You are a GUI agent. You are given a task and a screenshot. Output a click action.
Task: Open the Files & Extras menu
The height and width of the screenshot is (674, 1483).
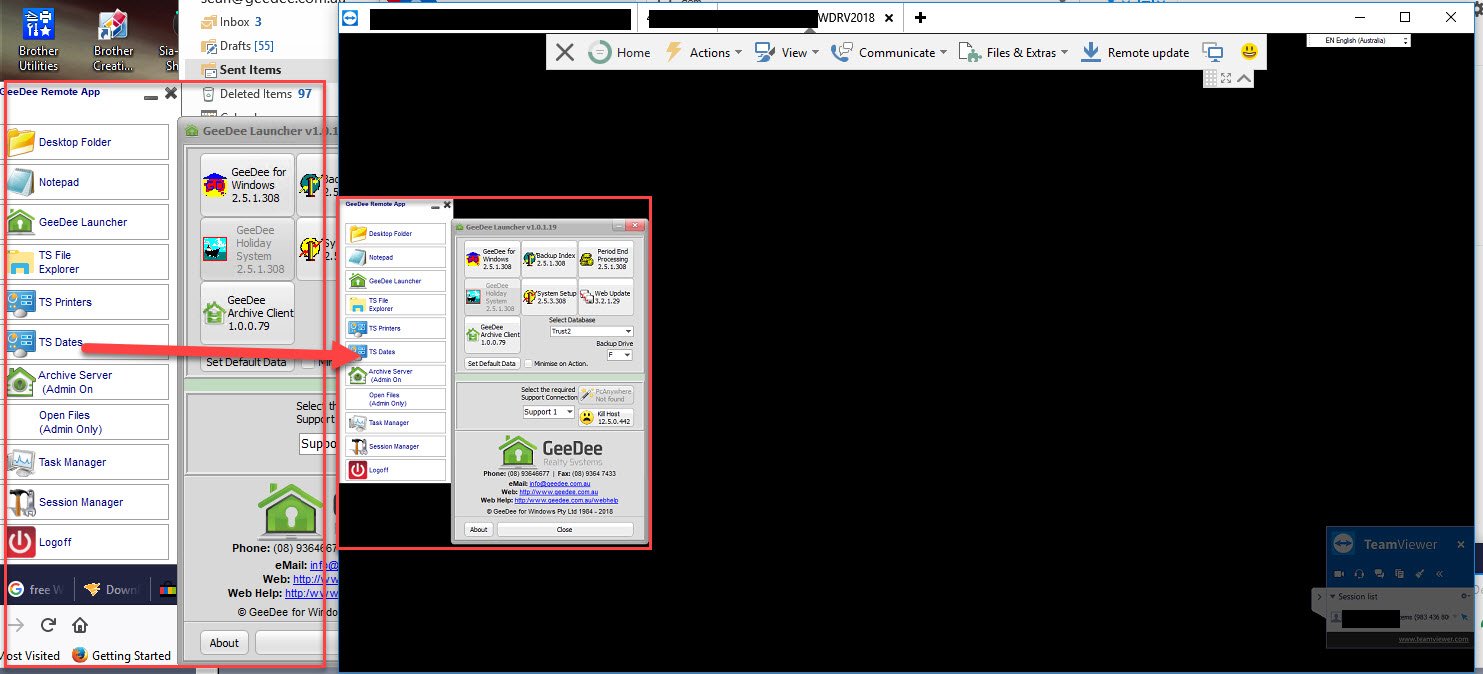point(1013,52)
